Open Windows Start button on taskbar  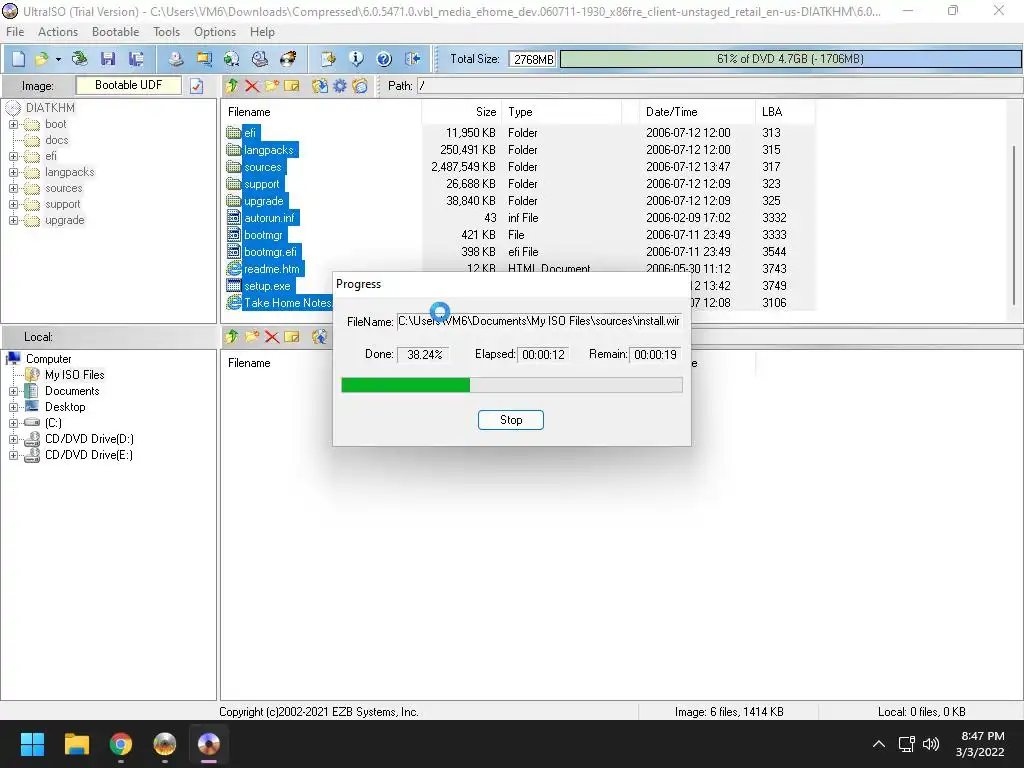pyautogui.click(x=32, y=744)
